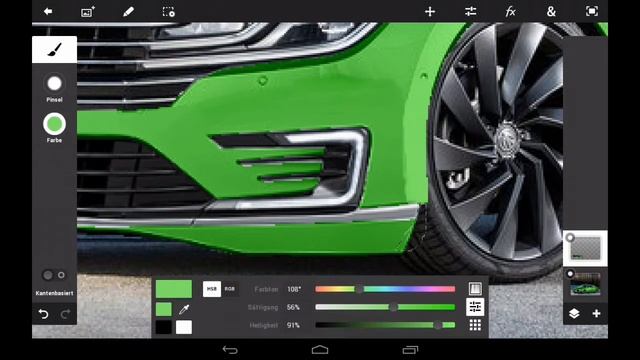Tap the Android home navigation button
The image size is (640, 360).
(x=320, y=350)
